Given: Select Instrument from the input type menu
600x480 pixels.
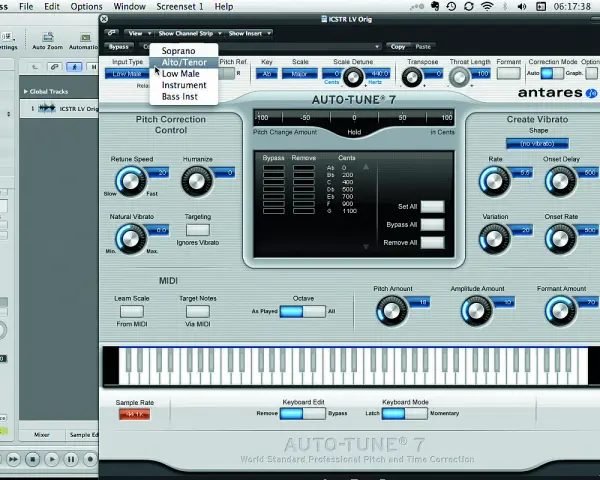Looking at the screenshot, I should [184, 85].
